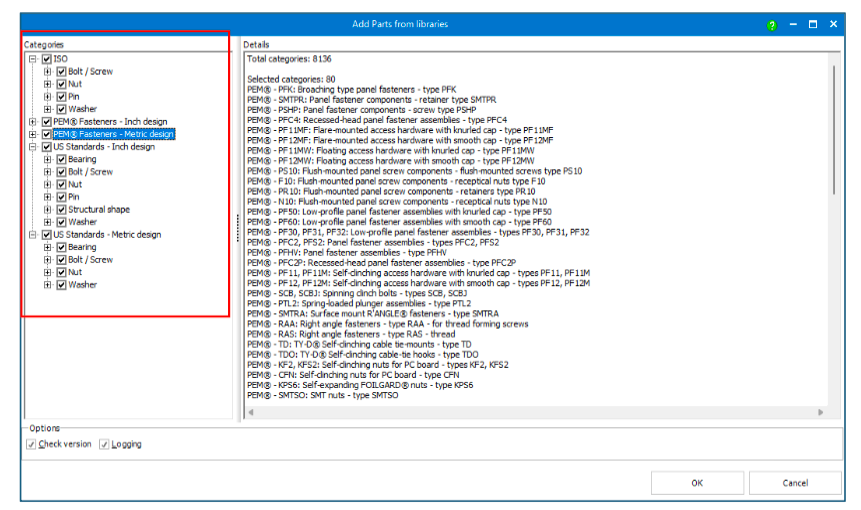Select ISO label in category tree

click(60, 59)
